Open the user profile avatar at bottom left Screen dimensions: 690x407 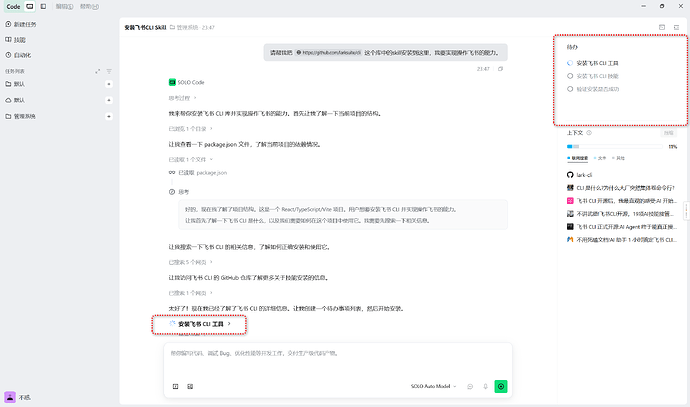coord(10,397)
